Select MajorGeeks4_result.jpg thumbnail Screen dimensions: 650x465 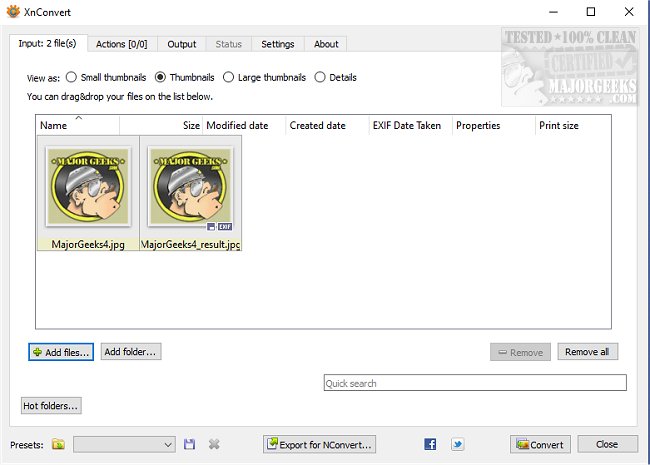191,193
